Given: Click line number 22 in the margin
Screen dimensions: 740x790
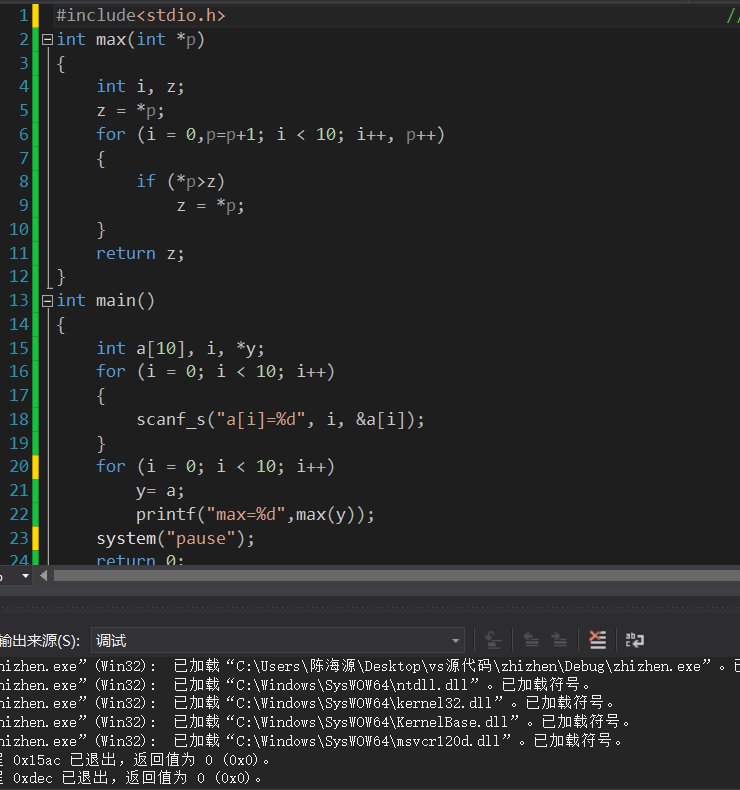Looking at the screenshot, I should pyautogui.click(x=19, y=514).
